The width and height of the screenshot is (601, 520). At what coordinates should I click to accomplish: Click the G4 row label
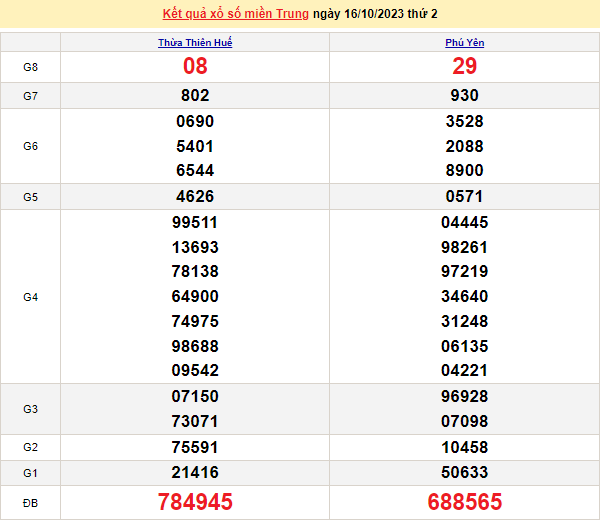pyautogui.click(x=31, y=297)
